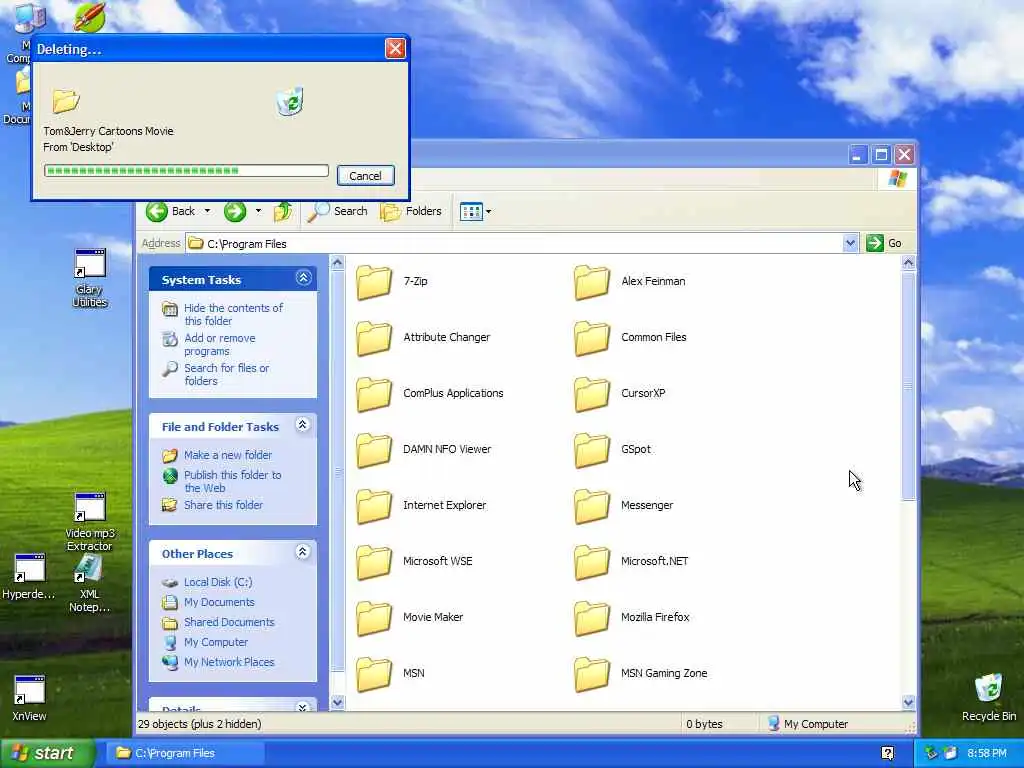Expand the Details panel
This screenshot has height=768, width=1024.
point(302,707)
